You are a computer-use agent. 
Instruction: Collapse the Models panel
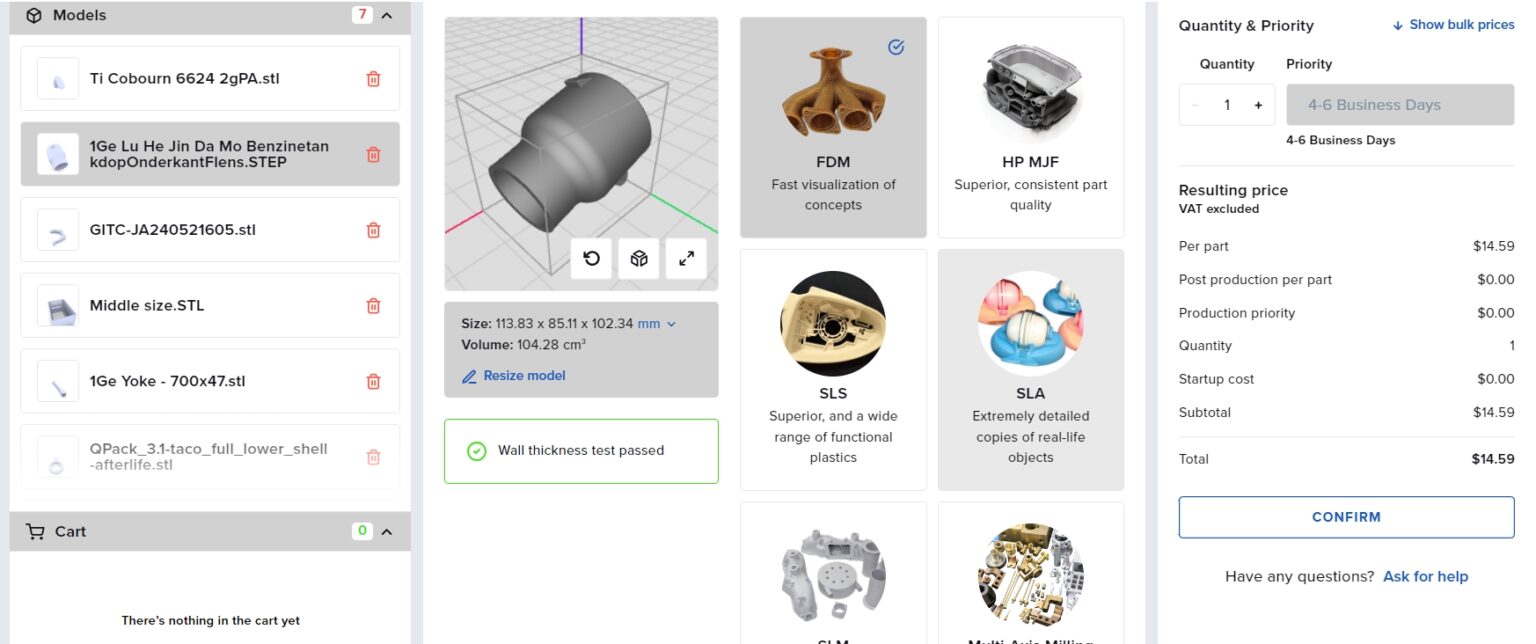(x=387, y=16)
